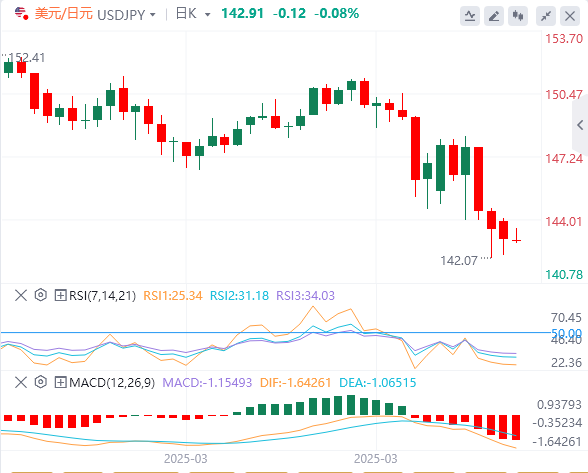The image size is (588, 473).
Task: Open the indicator line chart tool
Action: click(x=470, y=16)
